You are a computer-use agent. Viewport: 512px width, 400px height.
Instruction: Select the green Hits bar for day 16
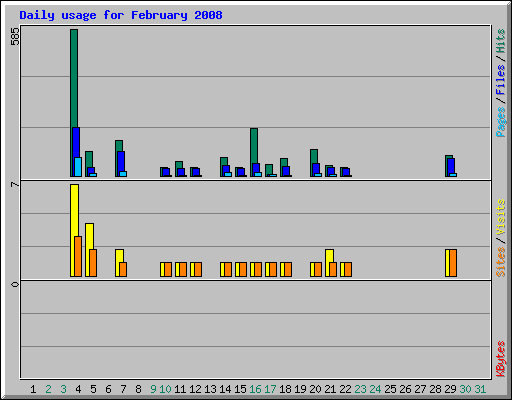coord(254,146)
